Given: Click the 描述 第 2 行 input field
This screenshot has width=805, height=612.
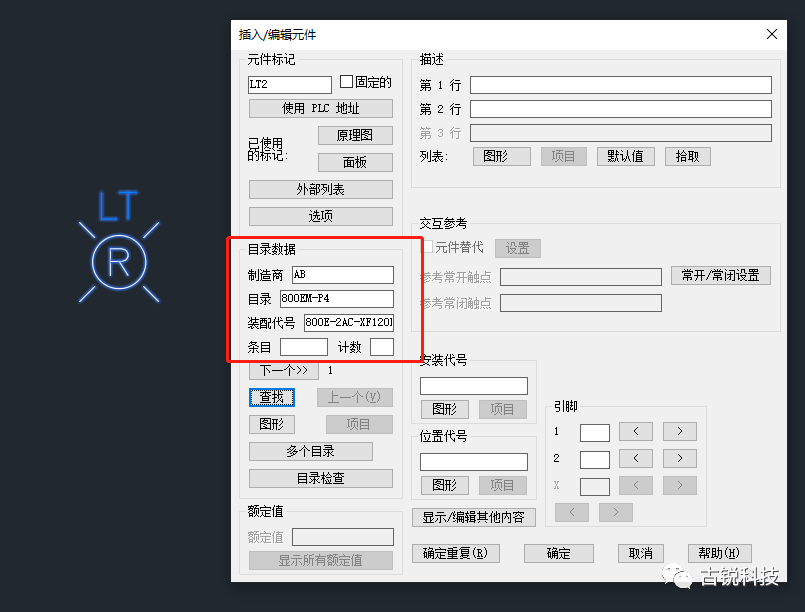Looking at the screenshot, I should (621, 109).
